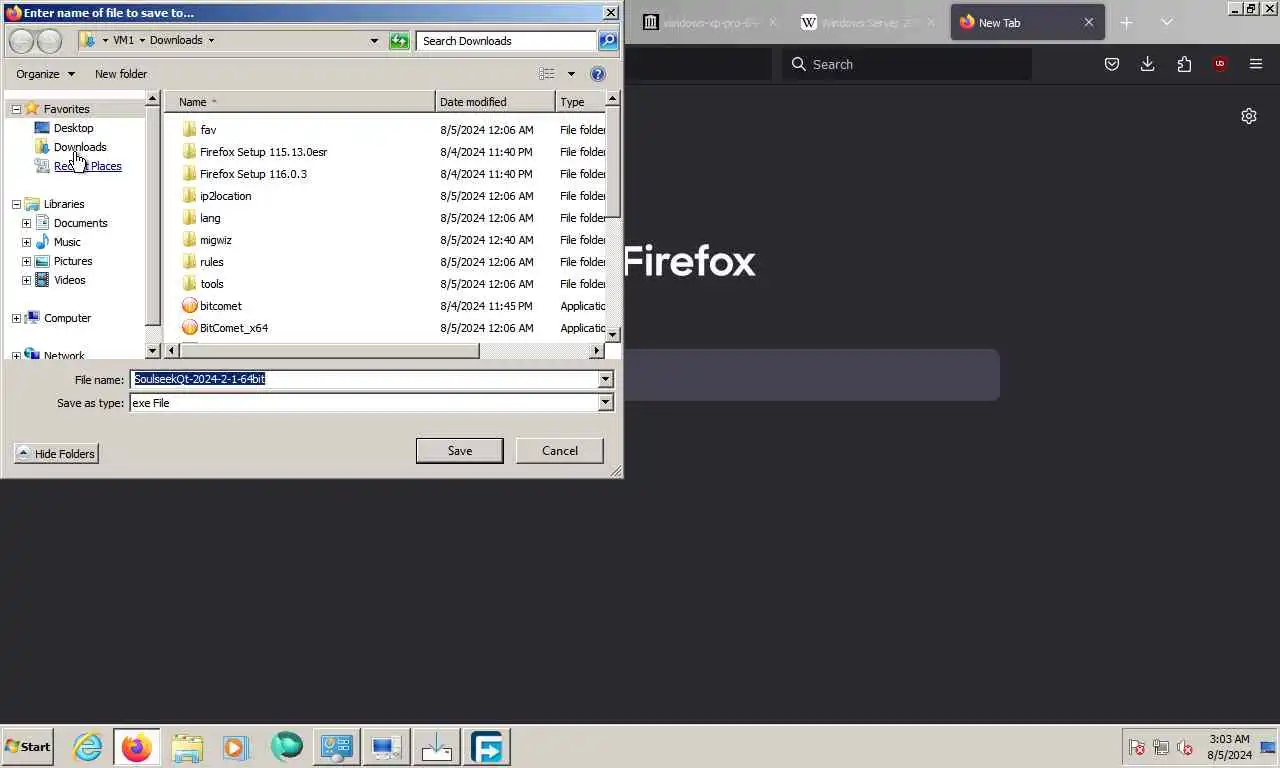Open Firefox hamburger application menu
The height and width of the screenshot is (768, 1280).
pyautogui.click(x=1256, y=64)
